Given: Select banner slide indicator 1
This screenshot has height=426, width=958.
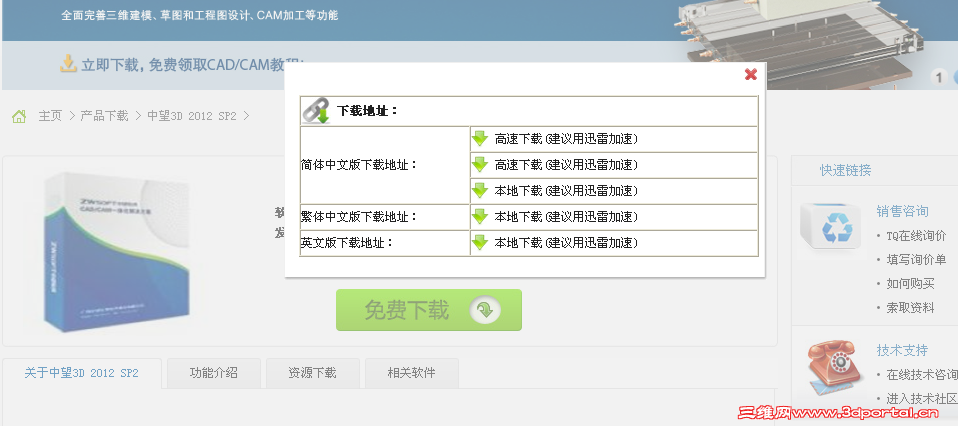Looking at the screenshot, I should coord(940,77).
